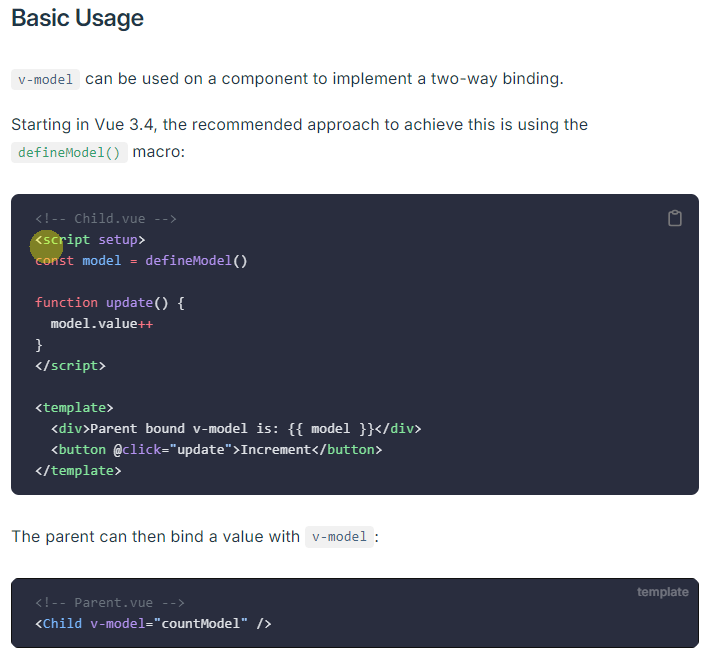The height and width of the screenshot is (669, 714).
Task: Click the '<!-- Parent.vue -->' comment line
Action: tap(110, 603)
